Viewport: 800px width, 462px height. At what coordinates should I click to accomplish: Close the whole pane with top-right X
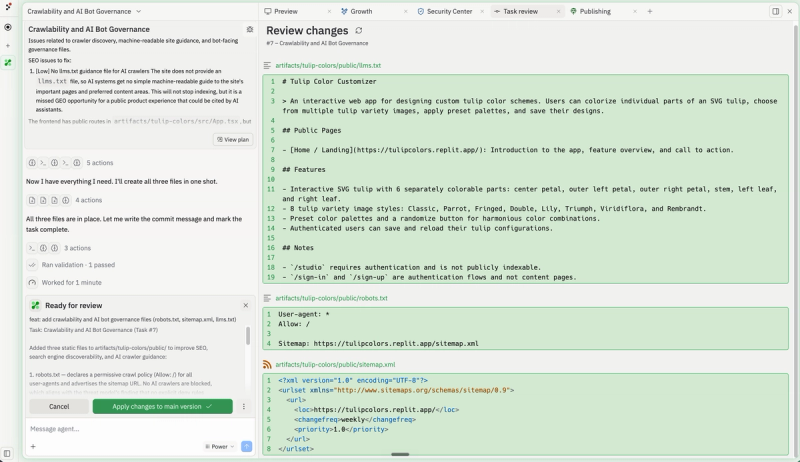[790, 11]
